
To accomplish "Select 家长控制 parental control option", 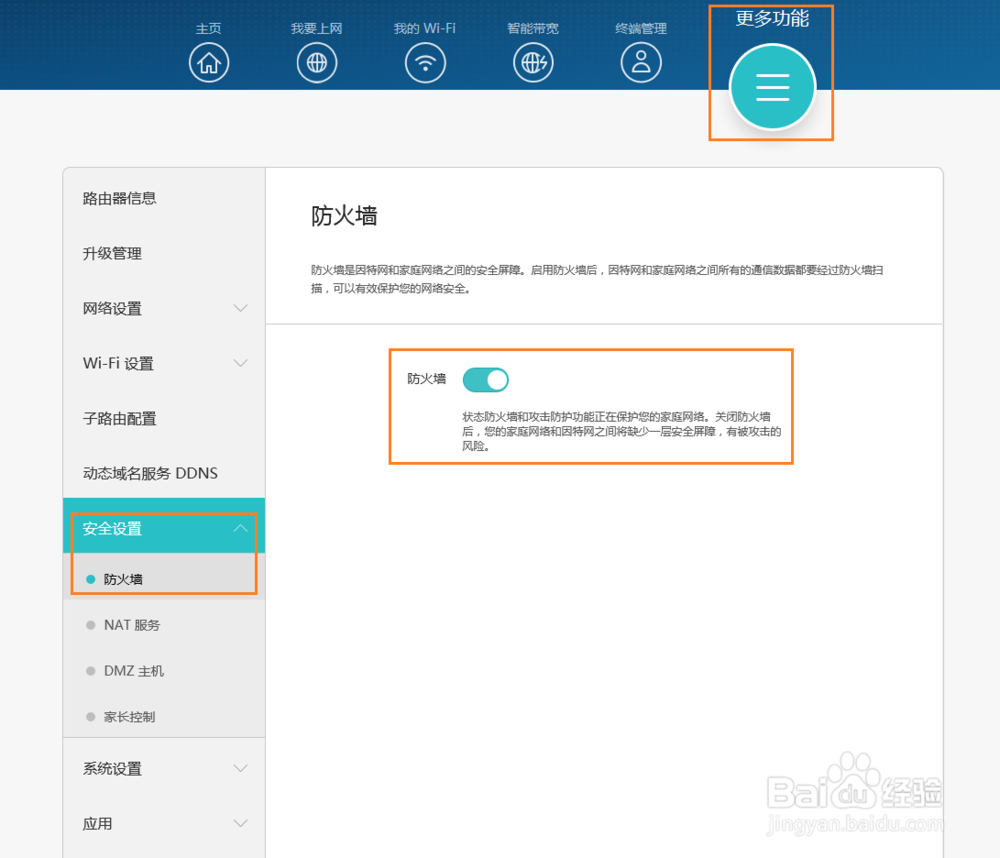I will pyautogui.click(x=91, y=716).
